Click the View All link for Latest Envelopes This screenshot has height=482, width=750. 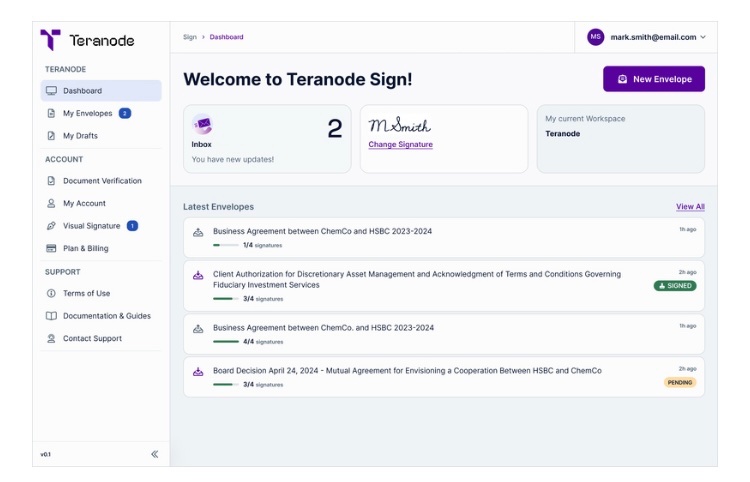[x=690, y=207]
